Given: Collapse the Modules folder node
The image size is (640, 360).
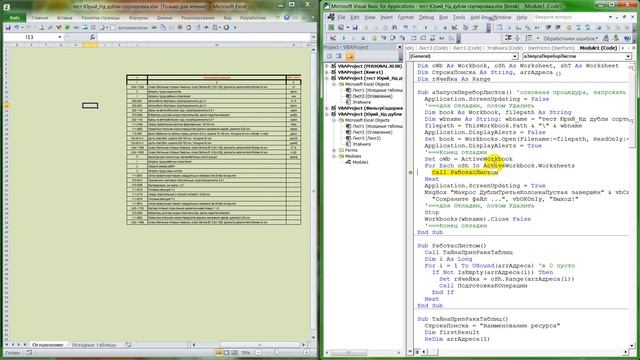Looking at the screenshot, I should click(334, 156).
